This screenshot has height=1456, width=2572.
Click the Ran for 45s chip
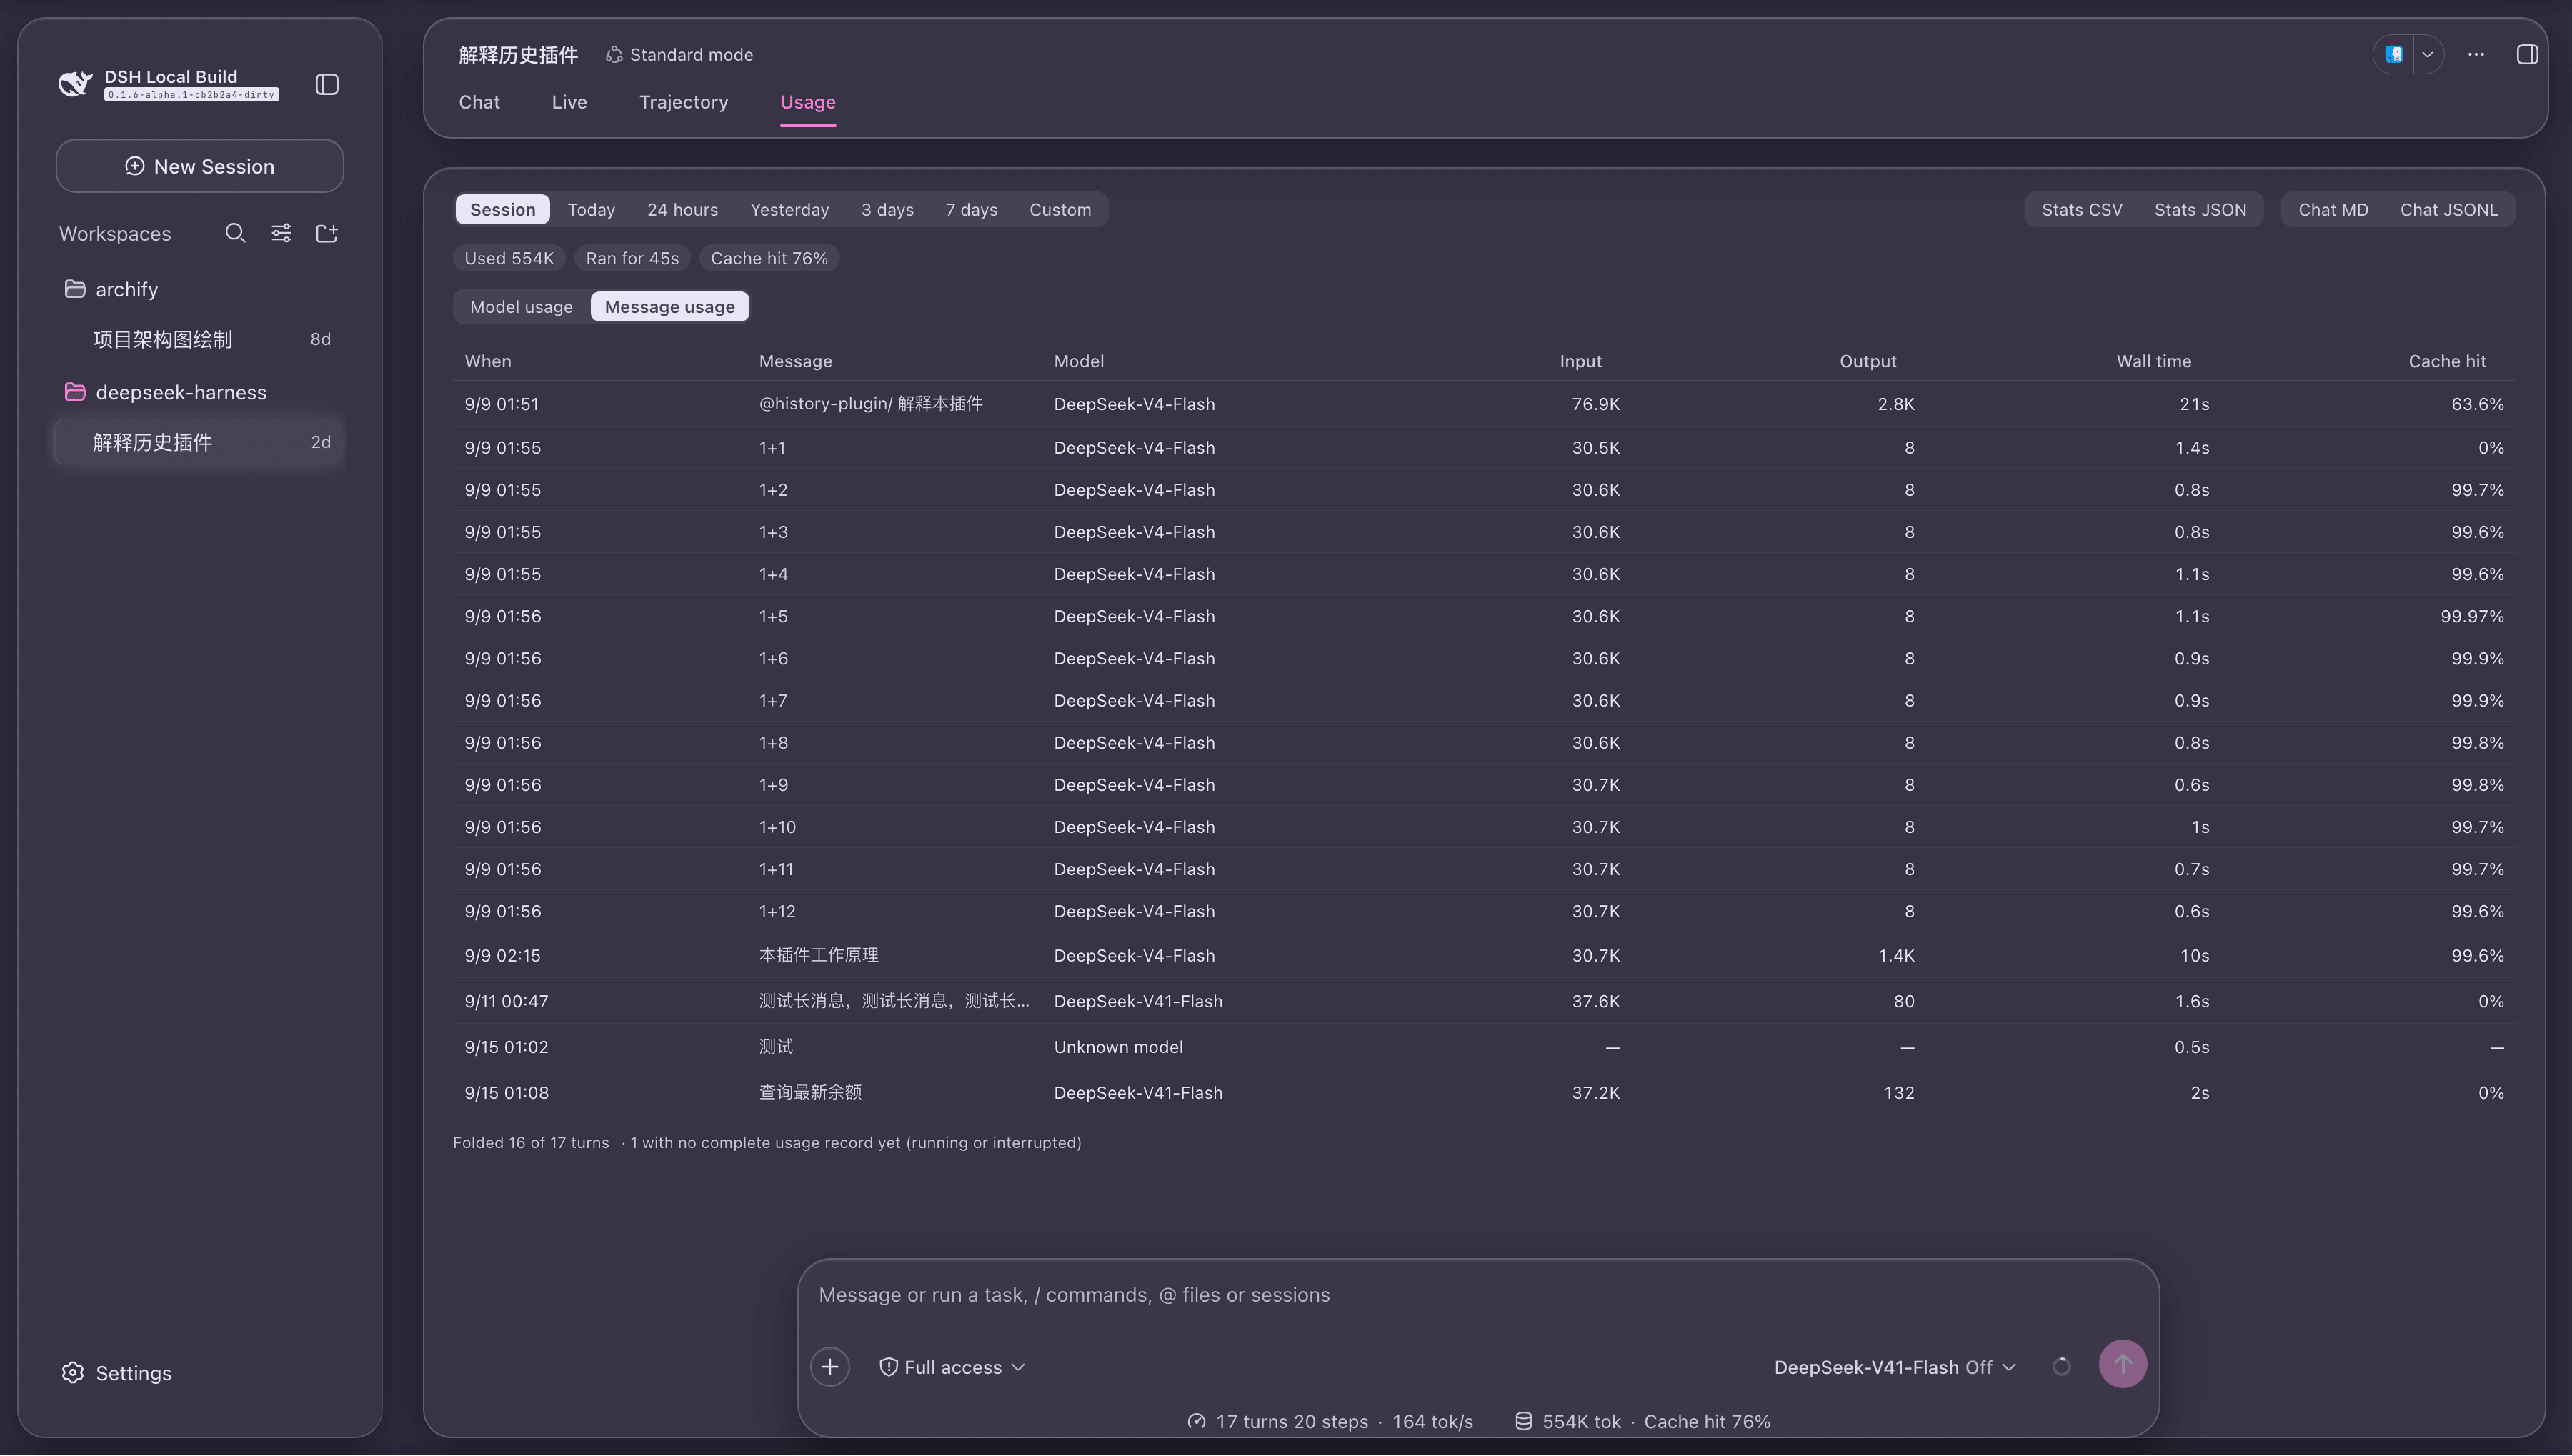pos(632,258)
